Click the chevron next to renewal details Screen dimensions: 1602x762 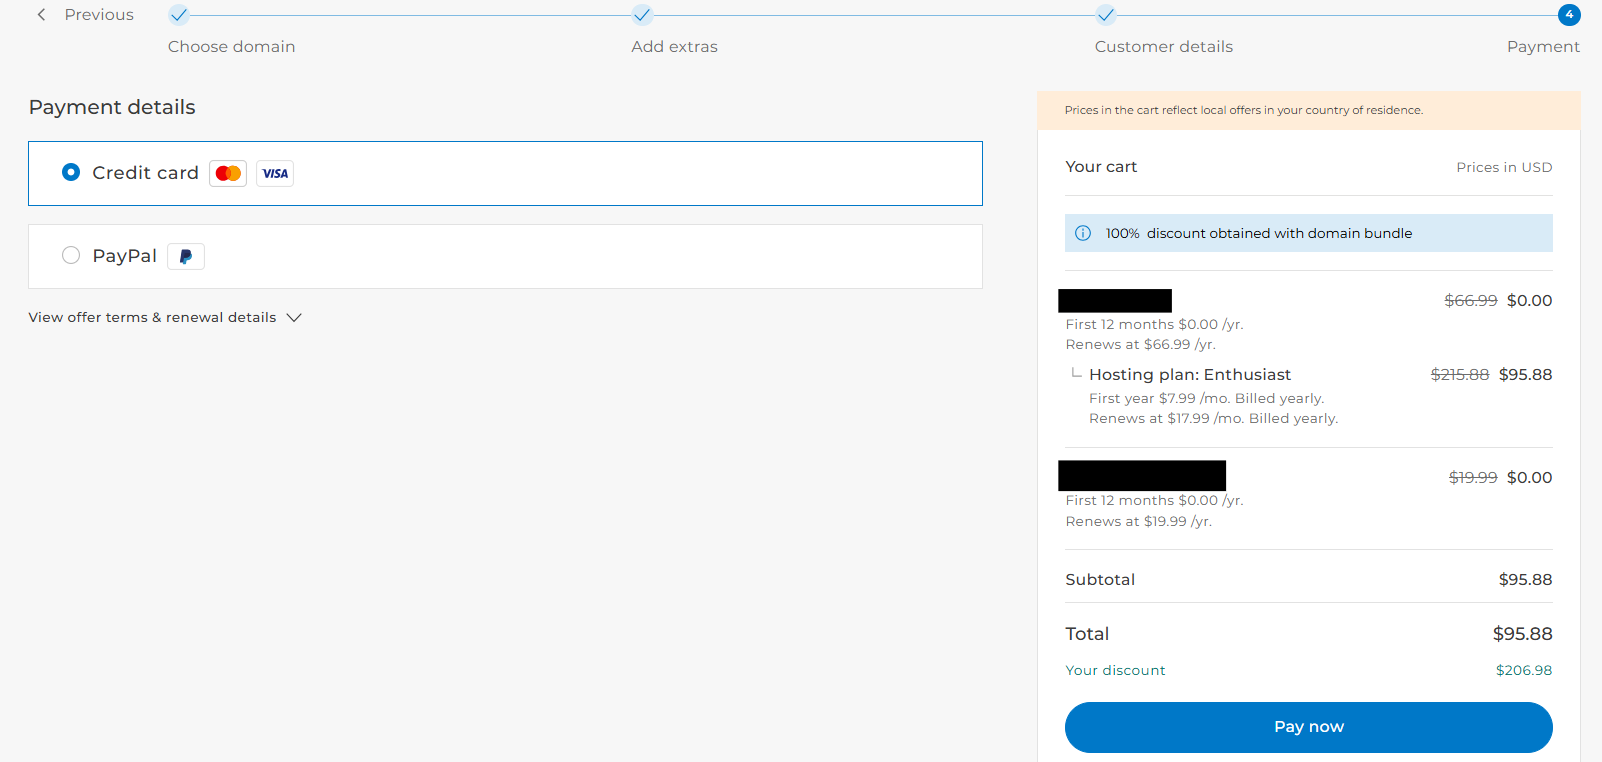[x=294, y=317]
